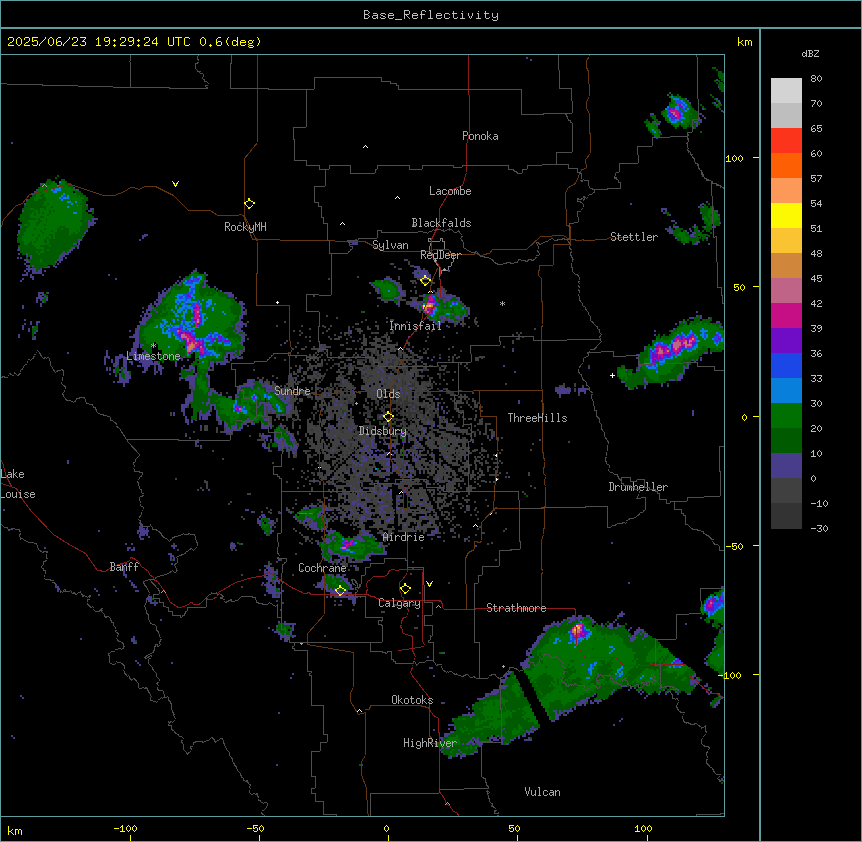
Task: Click the white asterisk marker near Limestone
Action: (154, 346)
